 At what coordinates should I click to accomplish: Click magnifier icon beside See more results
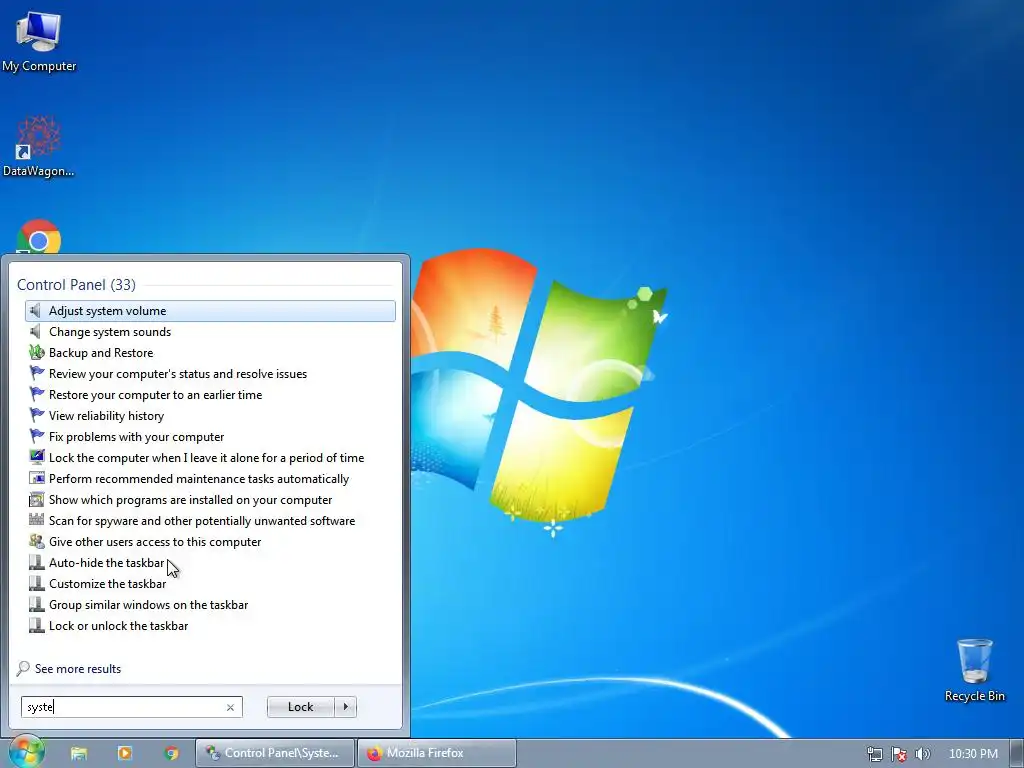23,668
